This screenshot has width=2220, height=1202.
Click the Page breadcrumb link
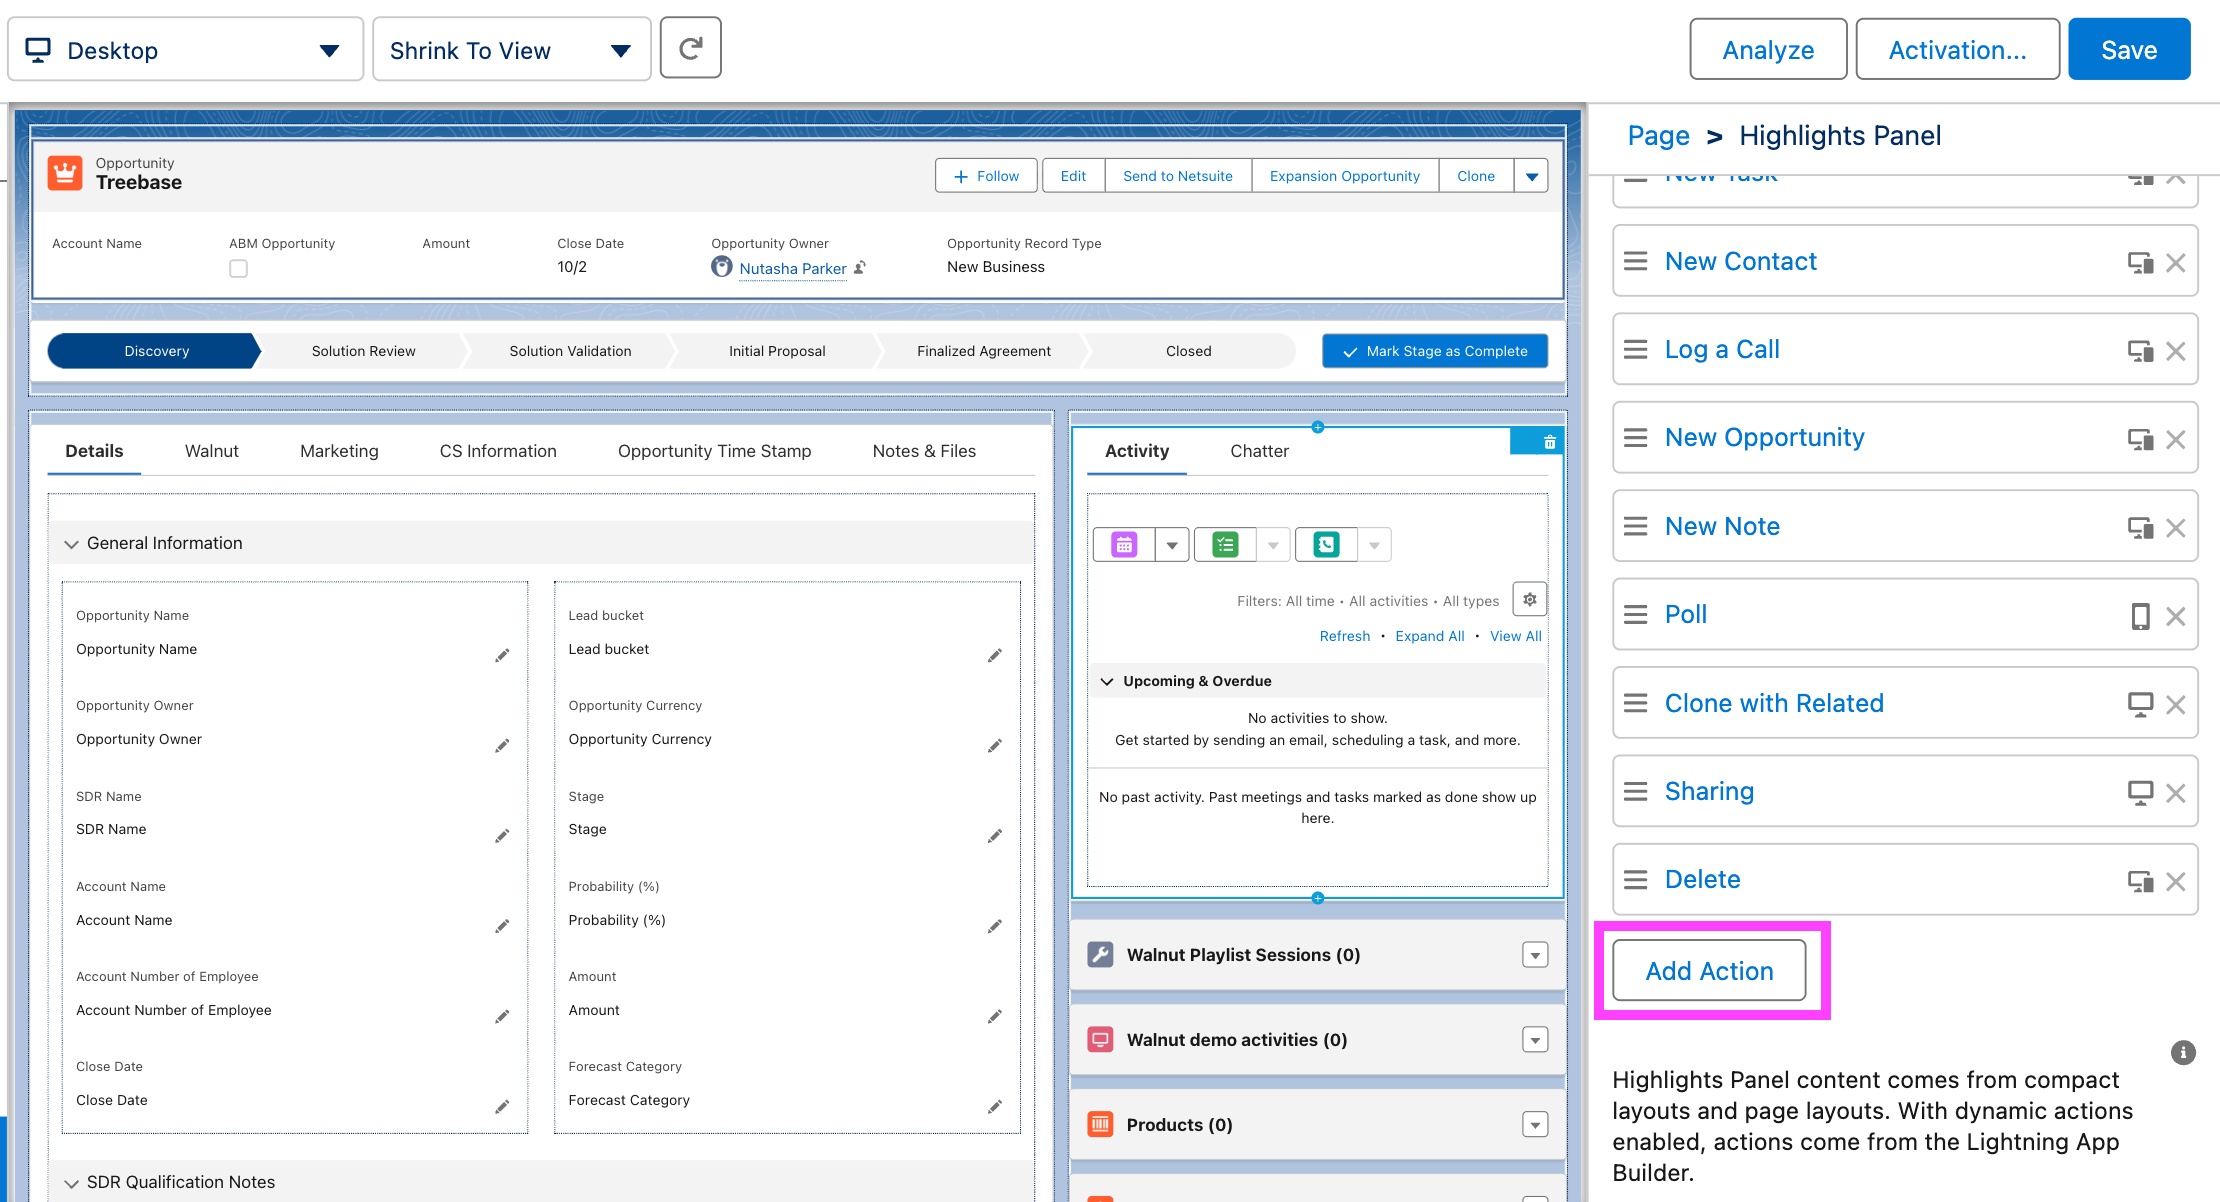(x=1658, y=136)
